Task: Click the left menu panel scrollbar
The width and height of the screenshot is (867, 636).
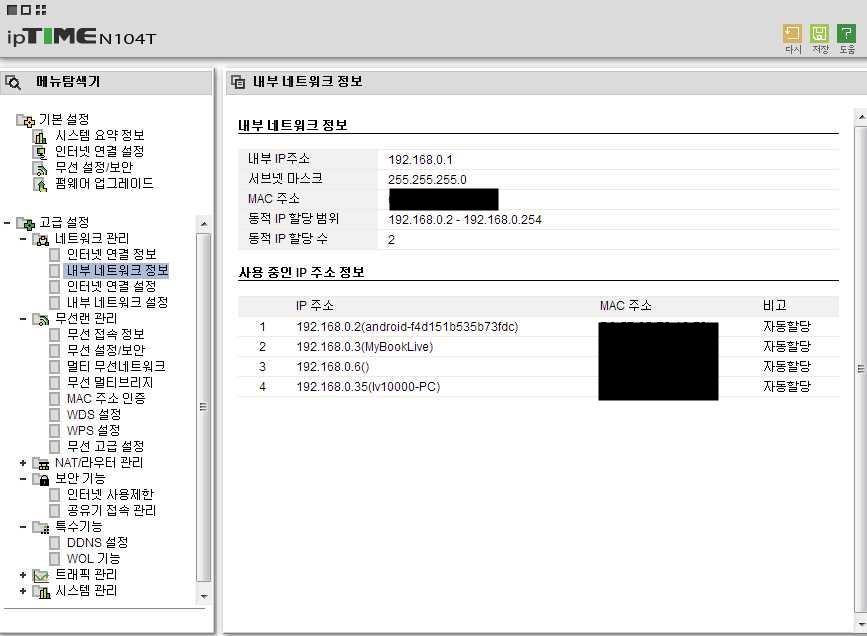Action: coord(204,406)
